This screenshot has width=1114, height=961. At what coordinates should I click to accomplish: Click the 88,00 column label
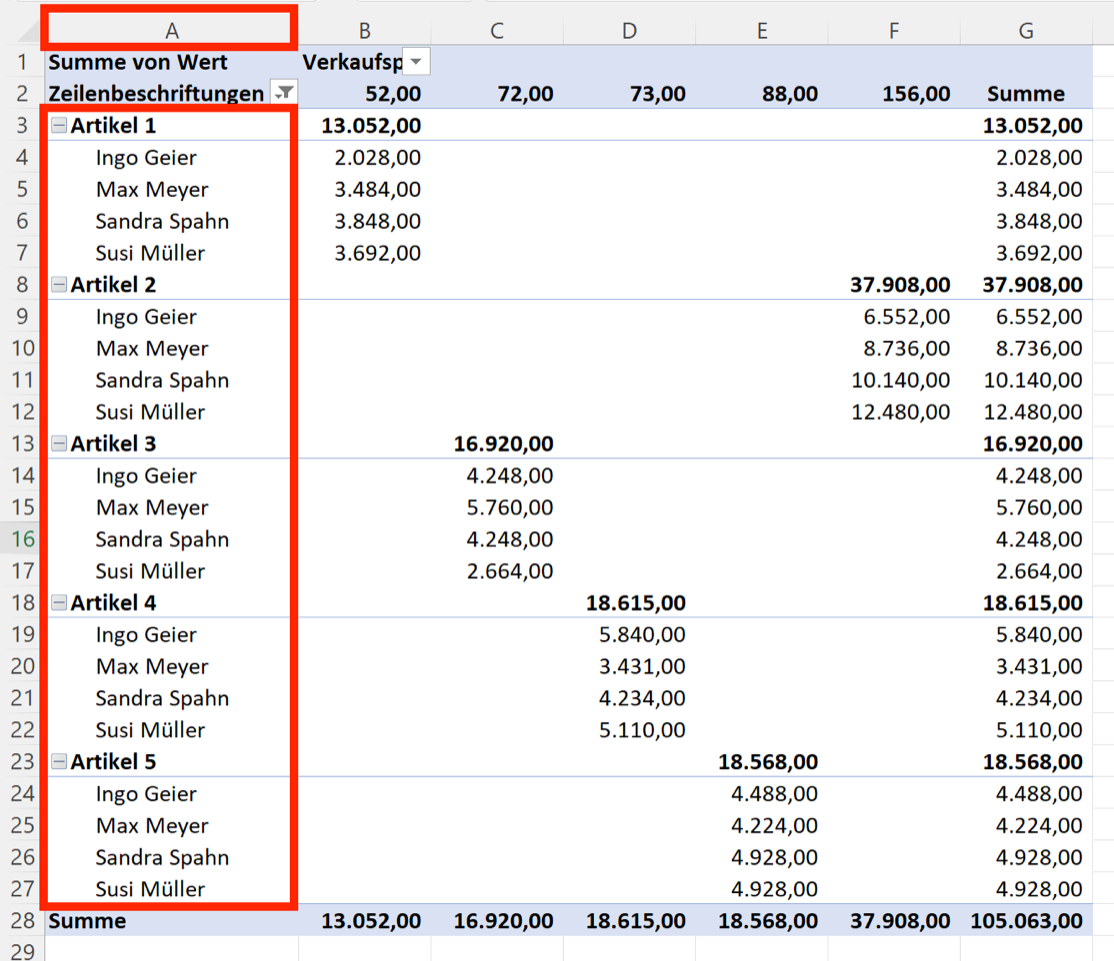(789, 94)
